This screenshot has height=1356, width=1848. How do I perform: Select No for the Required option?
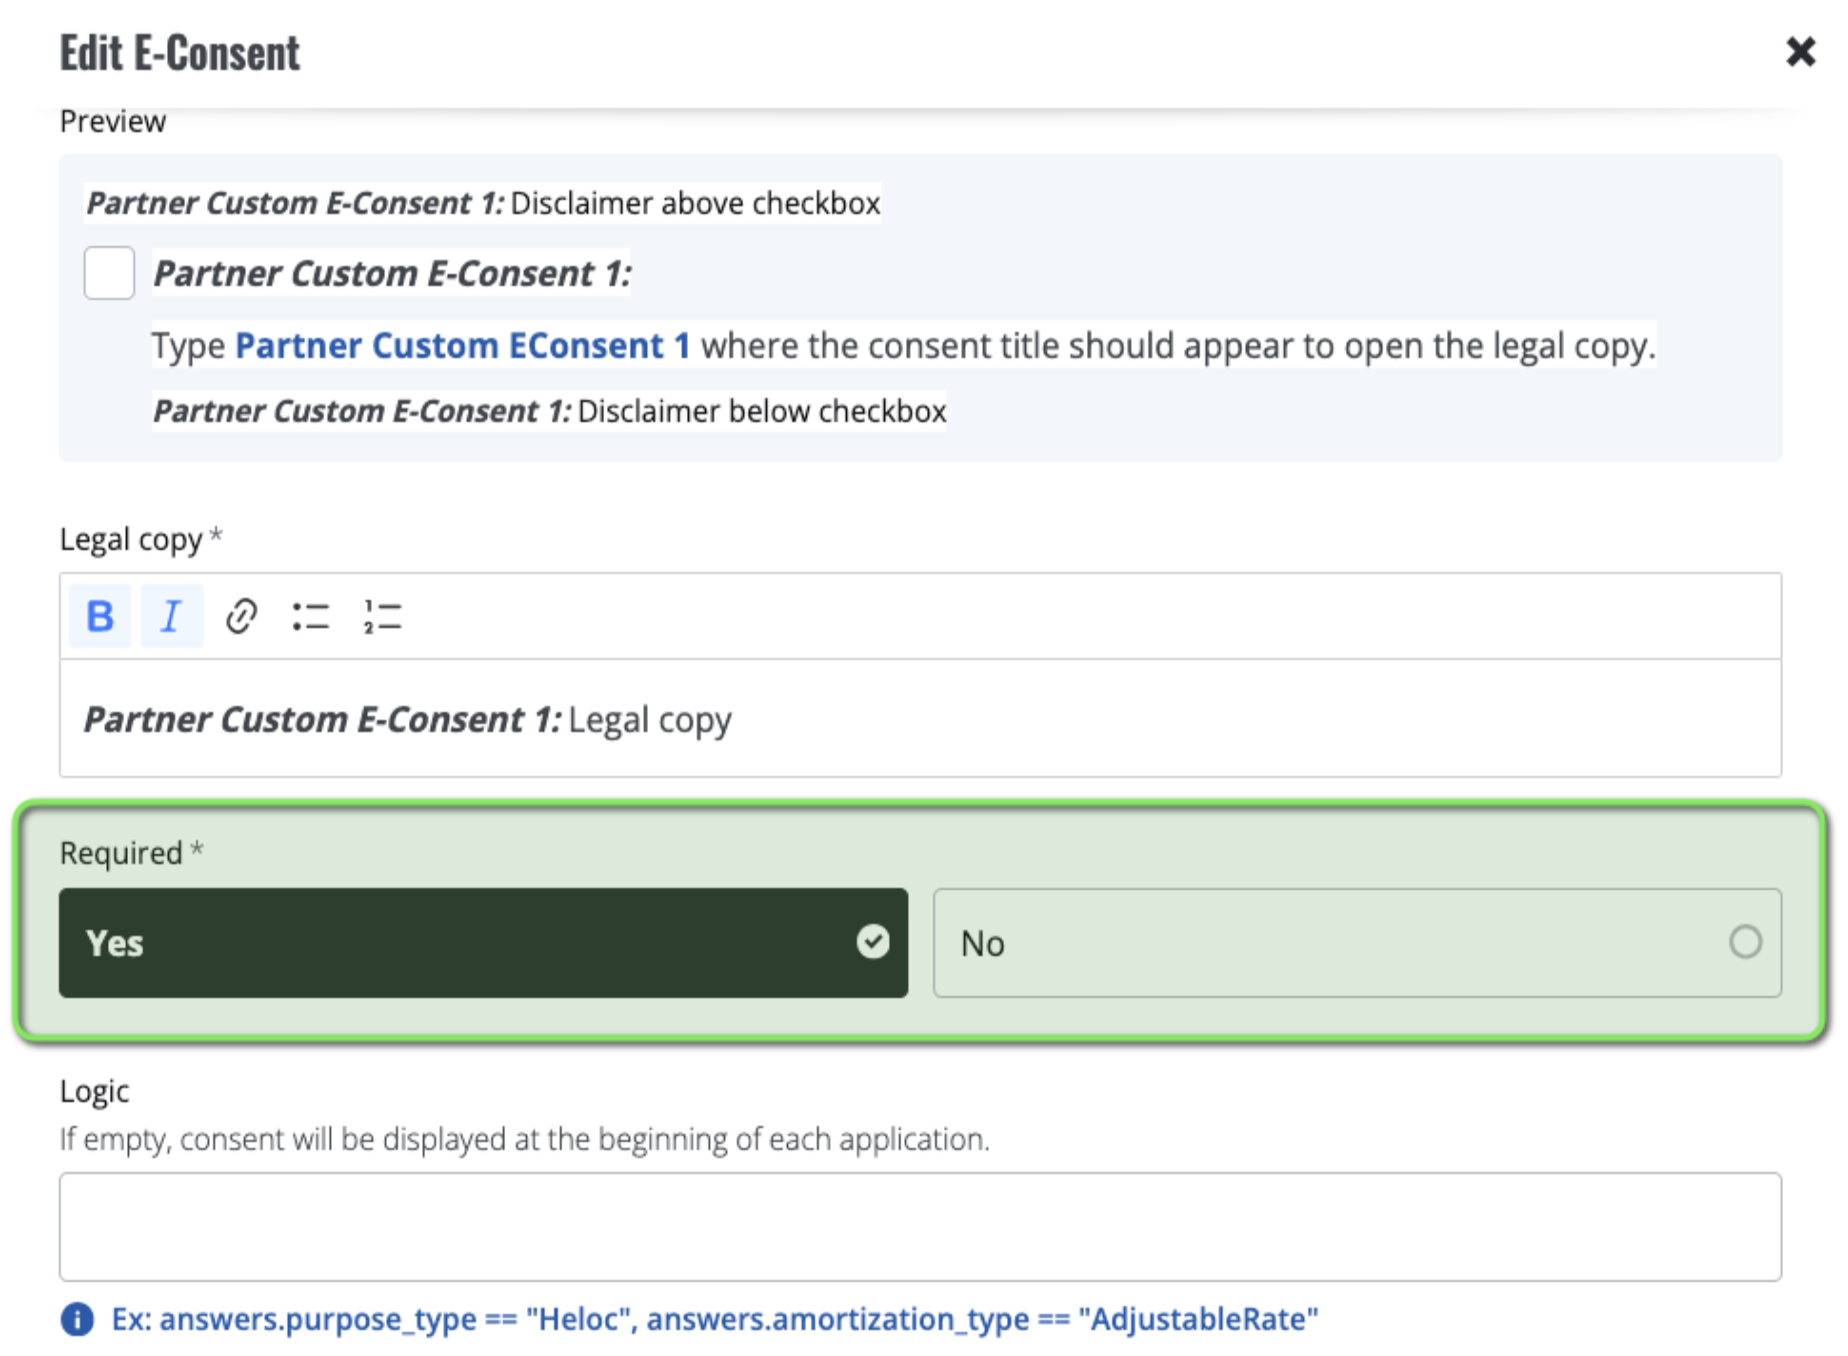[x=1356, y=943]
